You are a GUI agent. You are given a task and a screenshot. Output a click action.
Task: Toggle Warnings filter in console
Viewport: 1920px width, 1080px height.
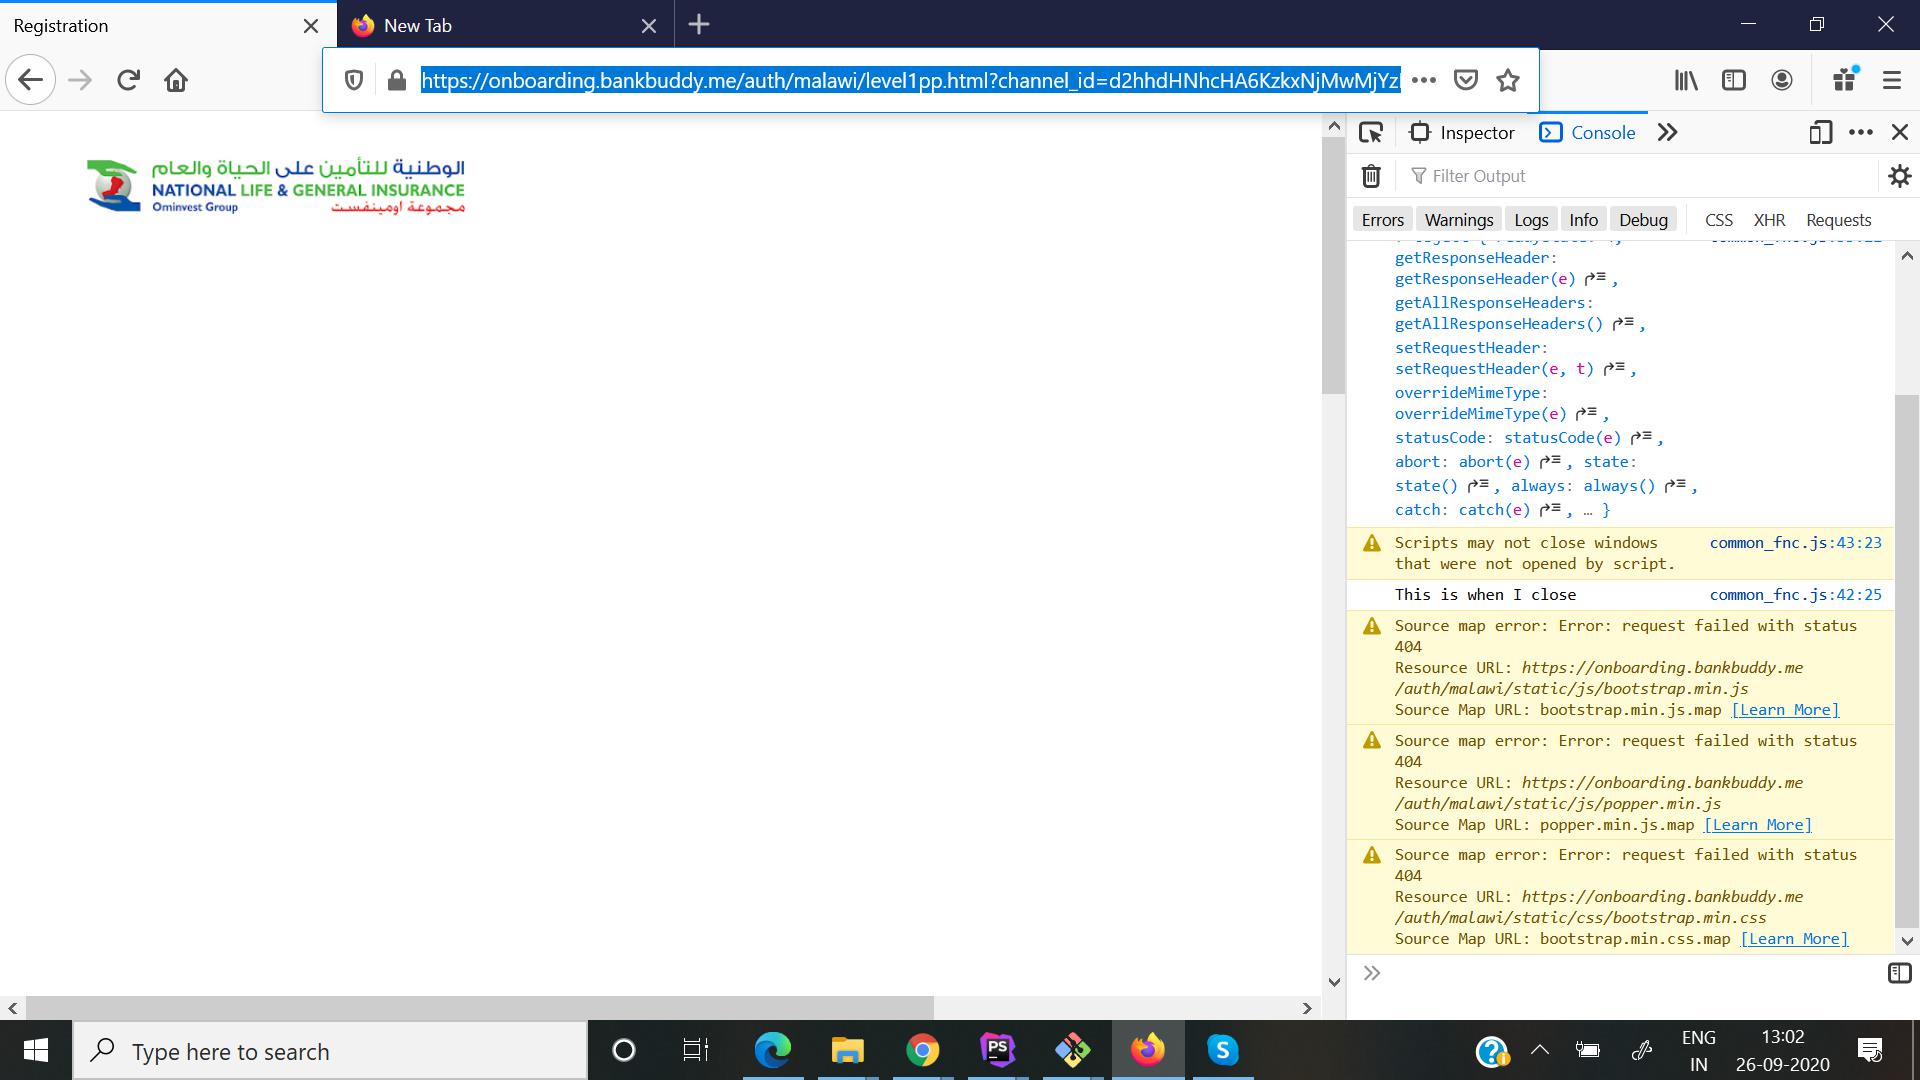(x=1459, y=220)
